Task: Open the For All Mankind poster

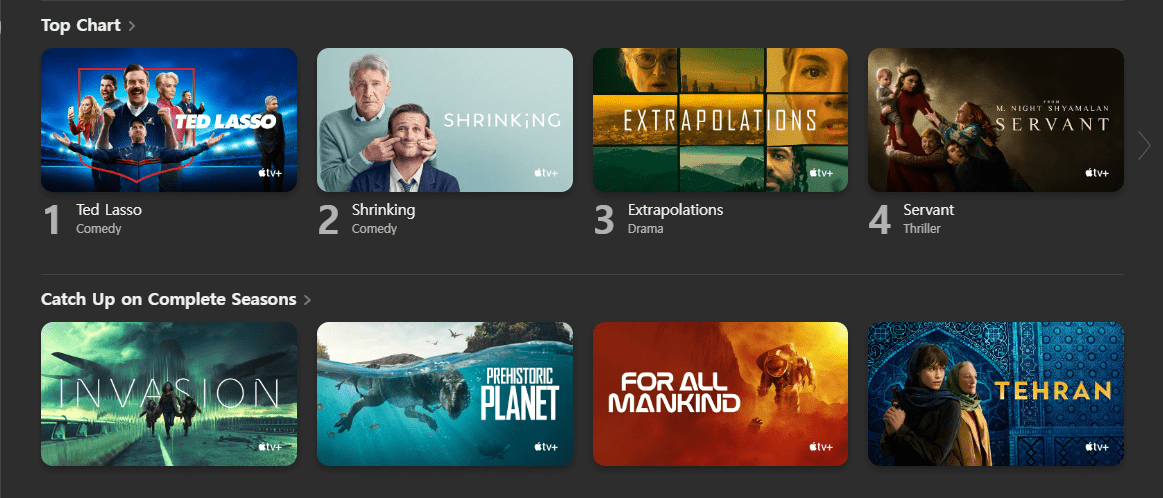Action: point(720,394)
